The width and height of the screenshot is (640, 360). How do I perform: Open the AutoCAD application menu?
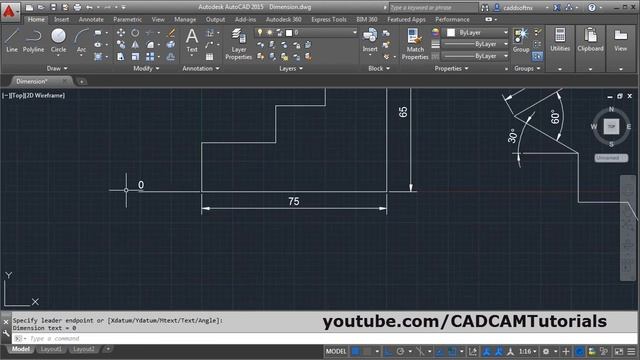[x=9, y=11]
